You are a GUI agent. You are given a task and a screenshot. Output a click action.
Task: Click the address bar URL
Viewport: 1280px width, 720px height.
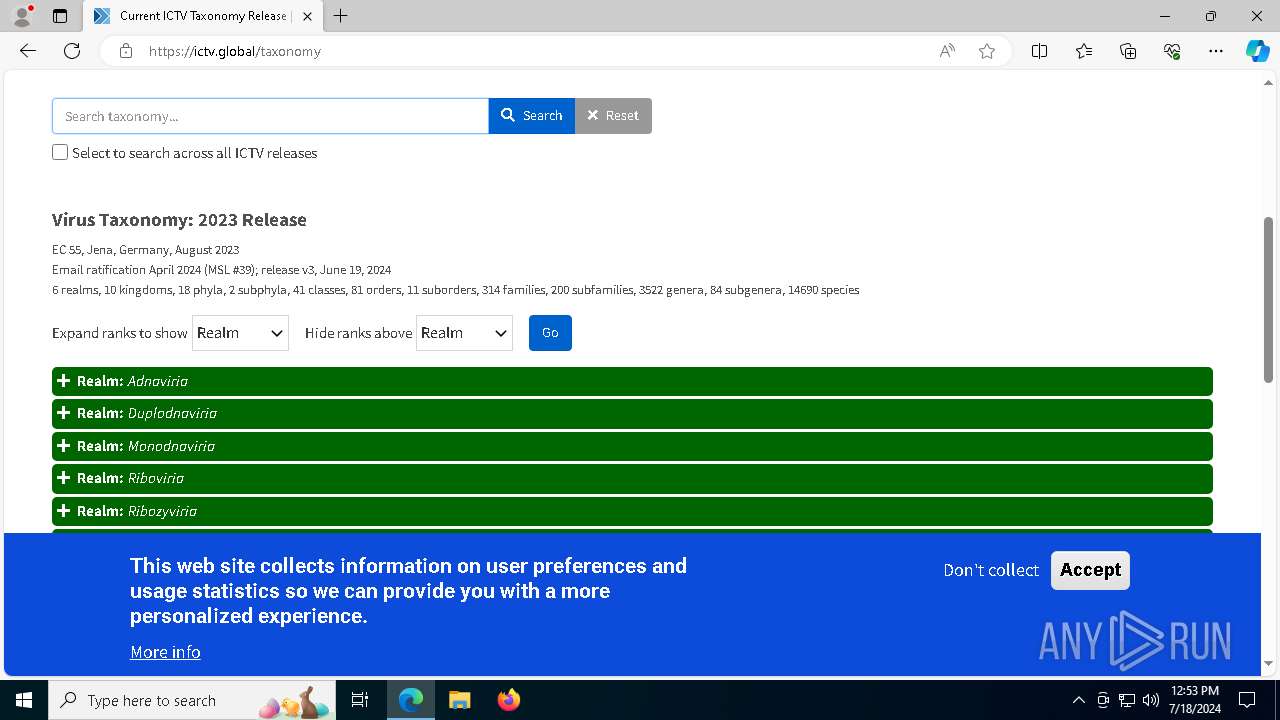tap(235, 51)
